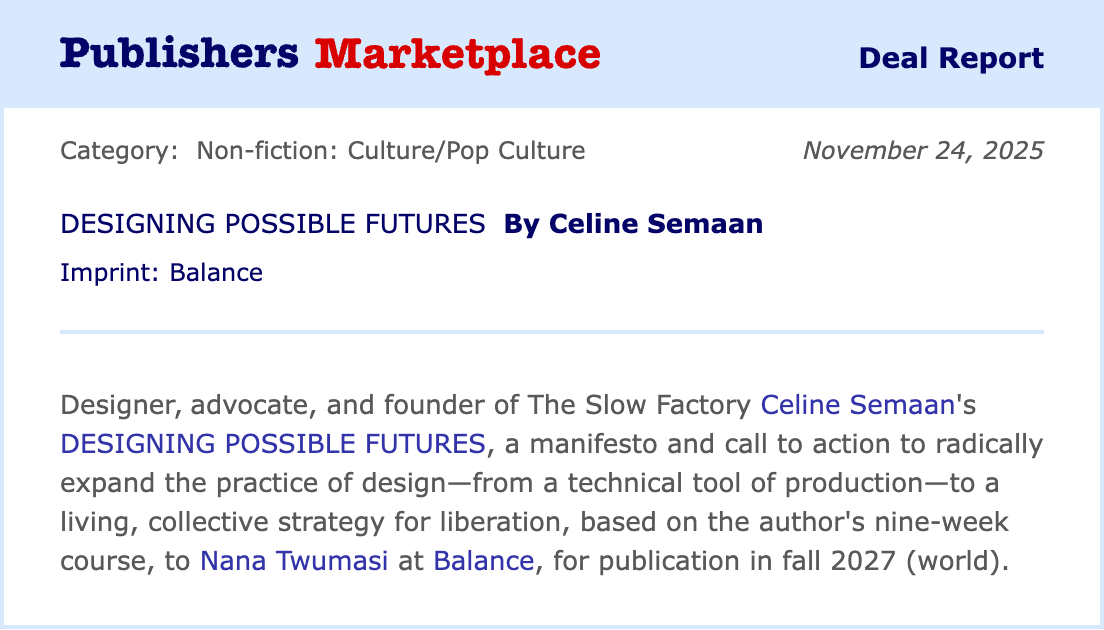The image size is (1104, 630).
Task: Click the red Marketplace word in header
Action: coord(457,54)
